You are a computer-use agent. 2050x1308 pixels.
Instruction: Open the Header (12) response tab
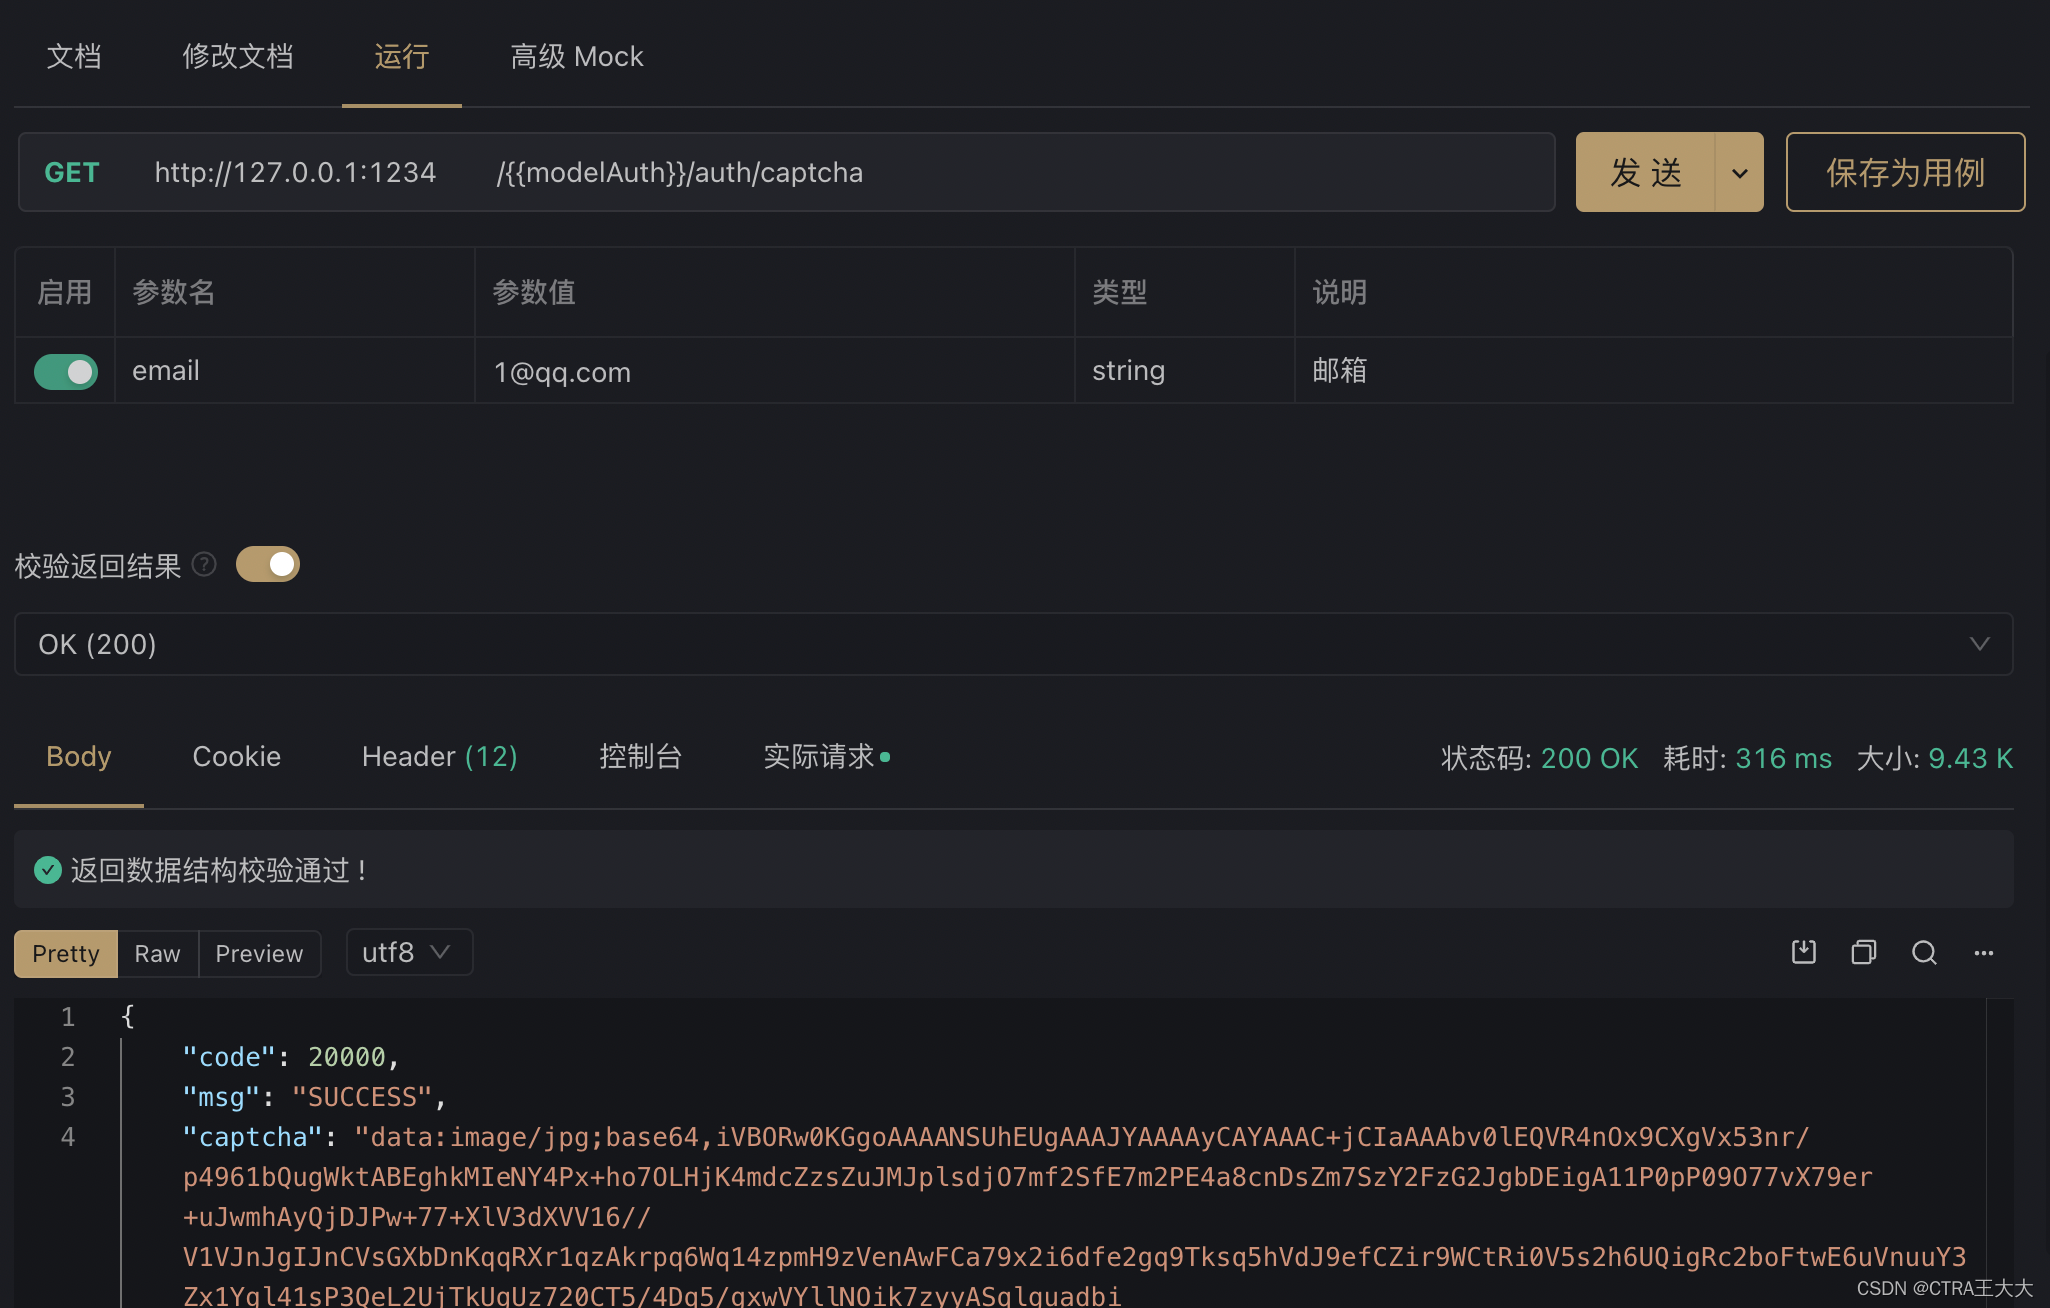[439, 757]
